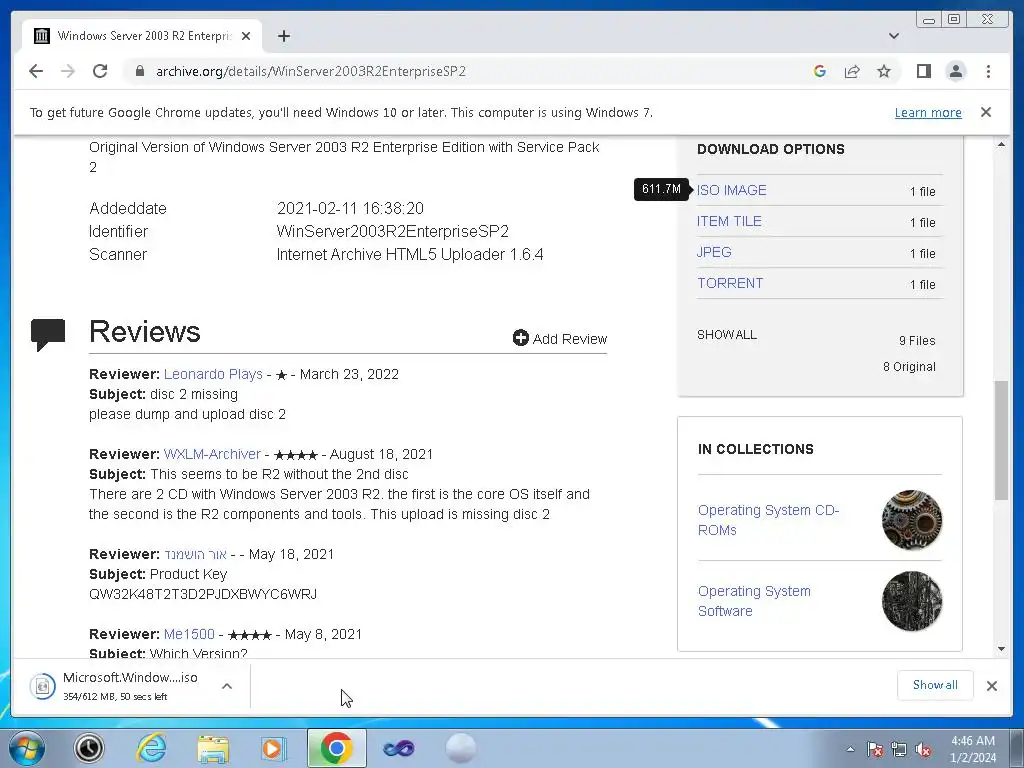Viewport: 1024px width, 768px height.
Task: Open the Action Center flag icon
Action: click(875, 750)
